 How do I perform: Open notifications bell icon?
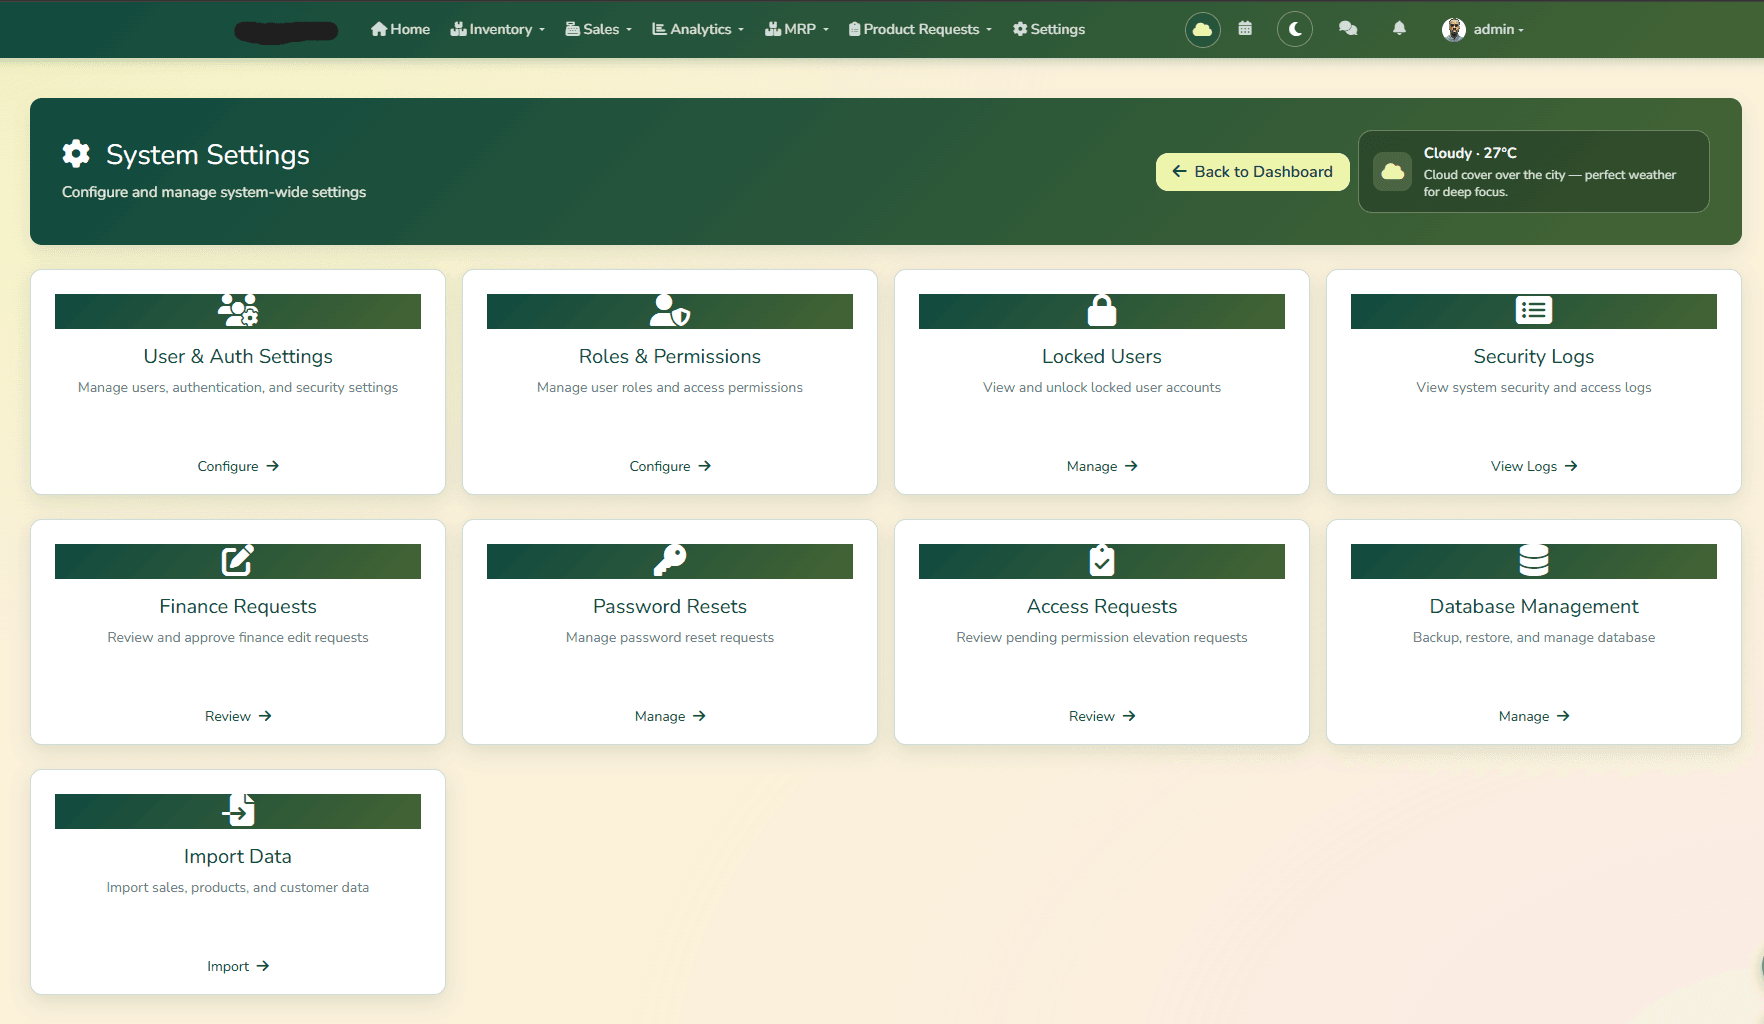point(1399,29)
